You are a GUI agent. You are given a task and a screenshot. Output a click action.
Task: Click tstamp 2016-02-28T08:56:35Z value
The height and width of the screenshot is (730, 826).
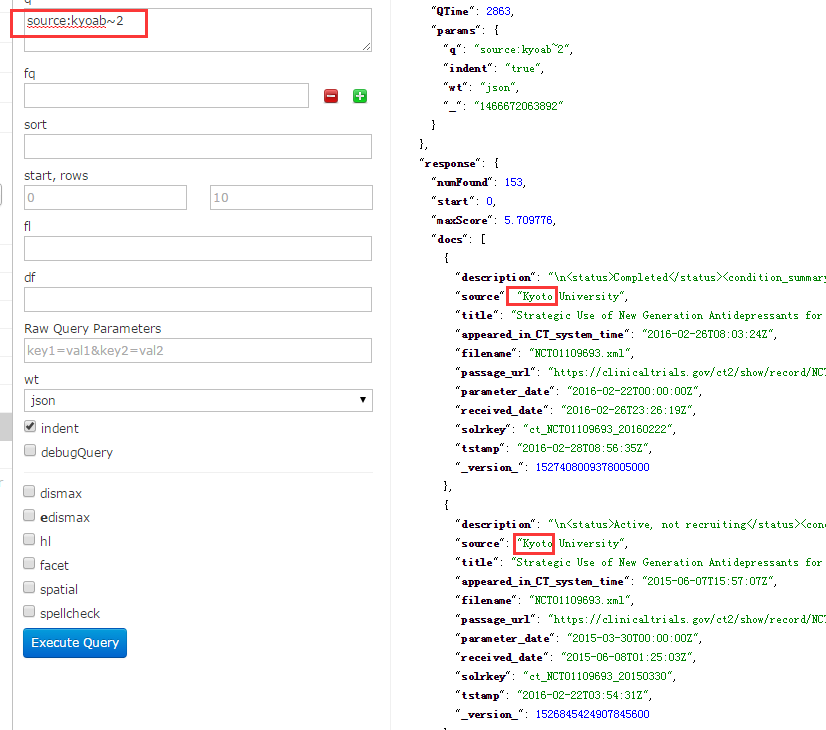(x=583, y=448)
